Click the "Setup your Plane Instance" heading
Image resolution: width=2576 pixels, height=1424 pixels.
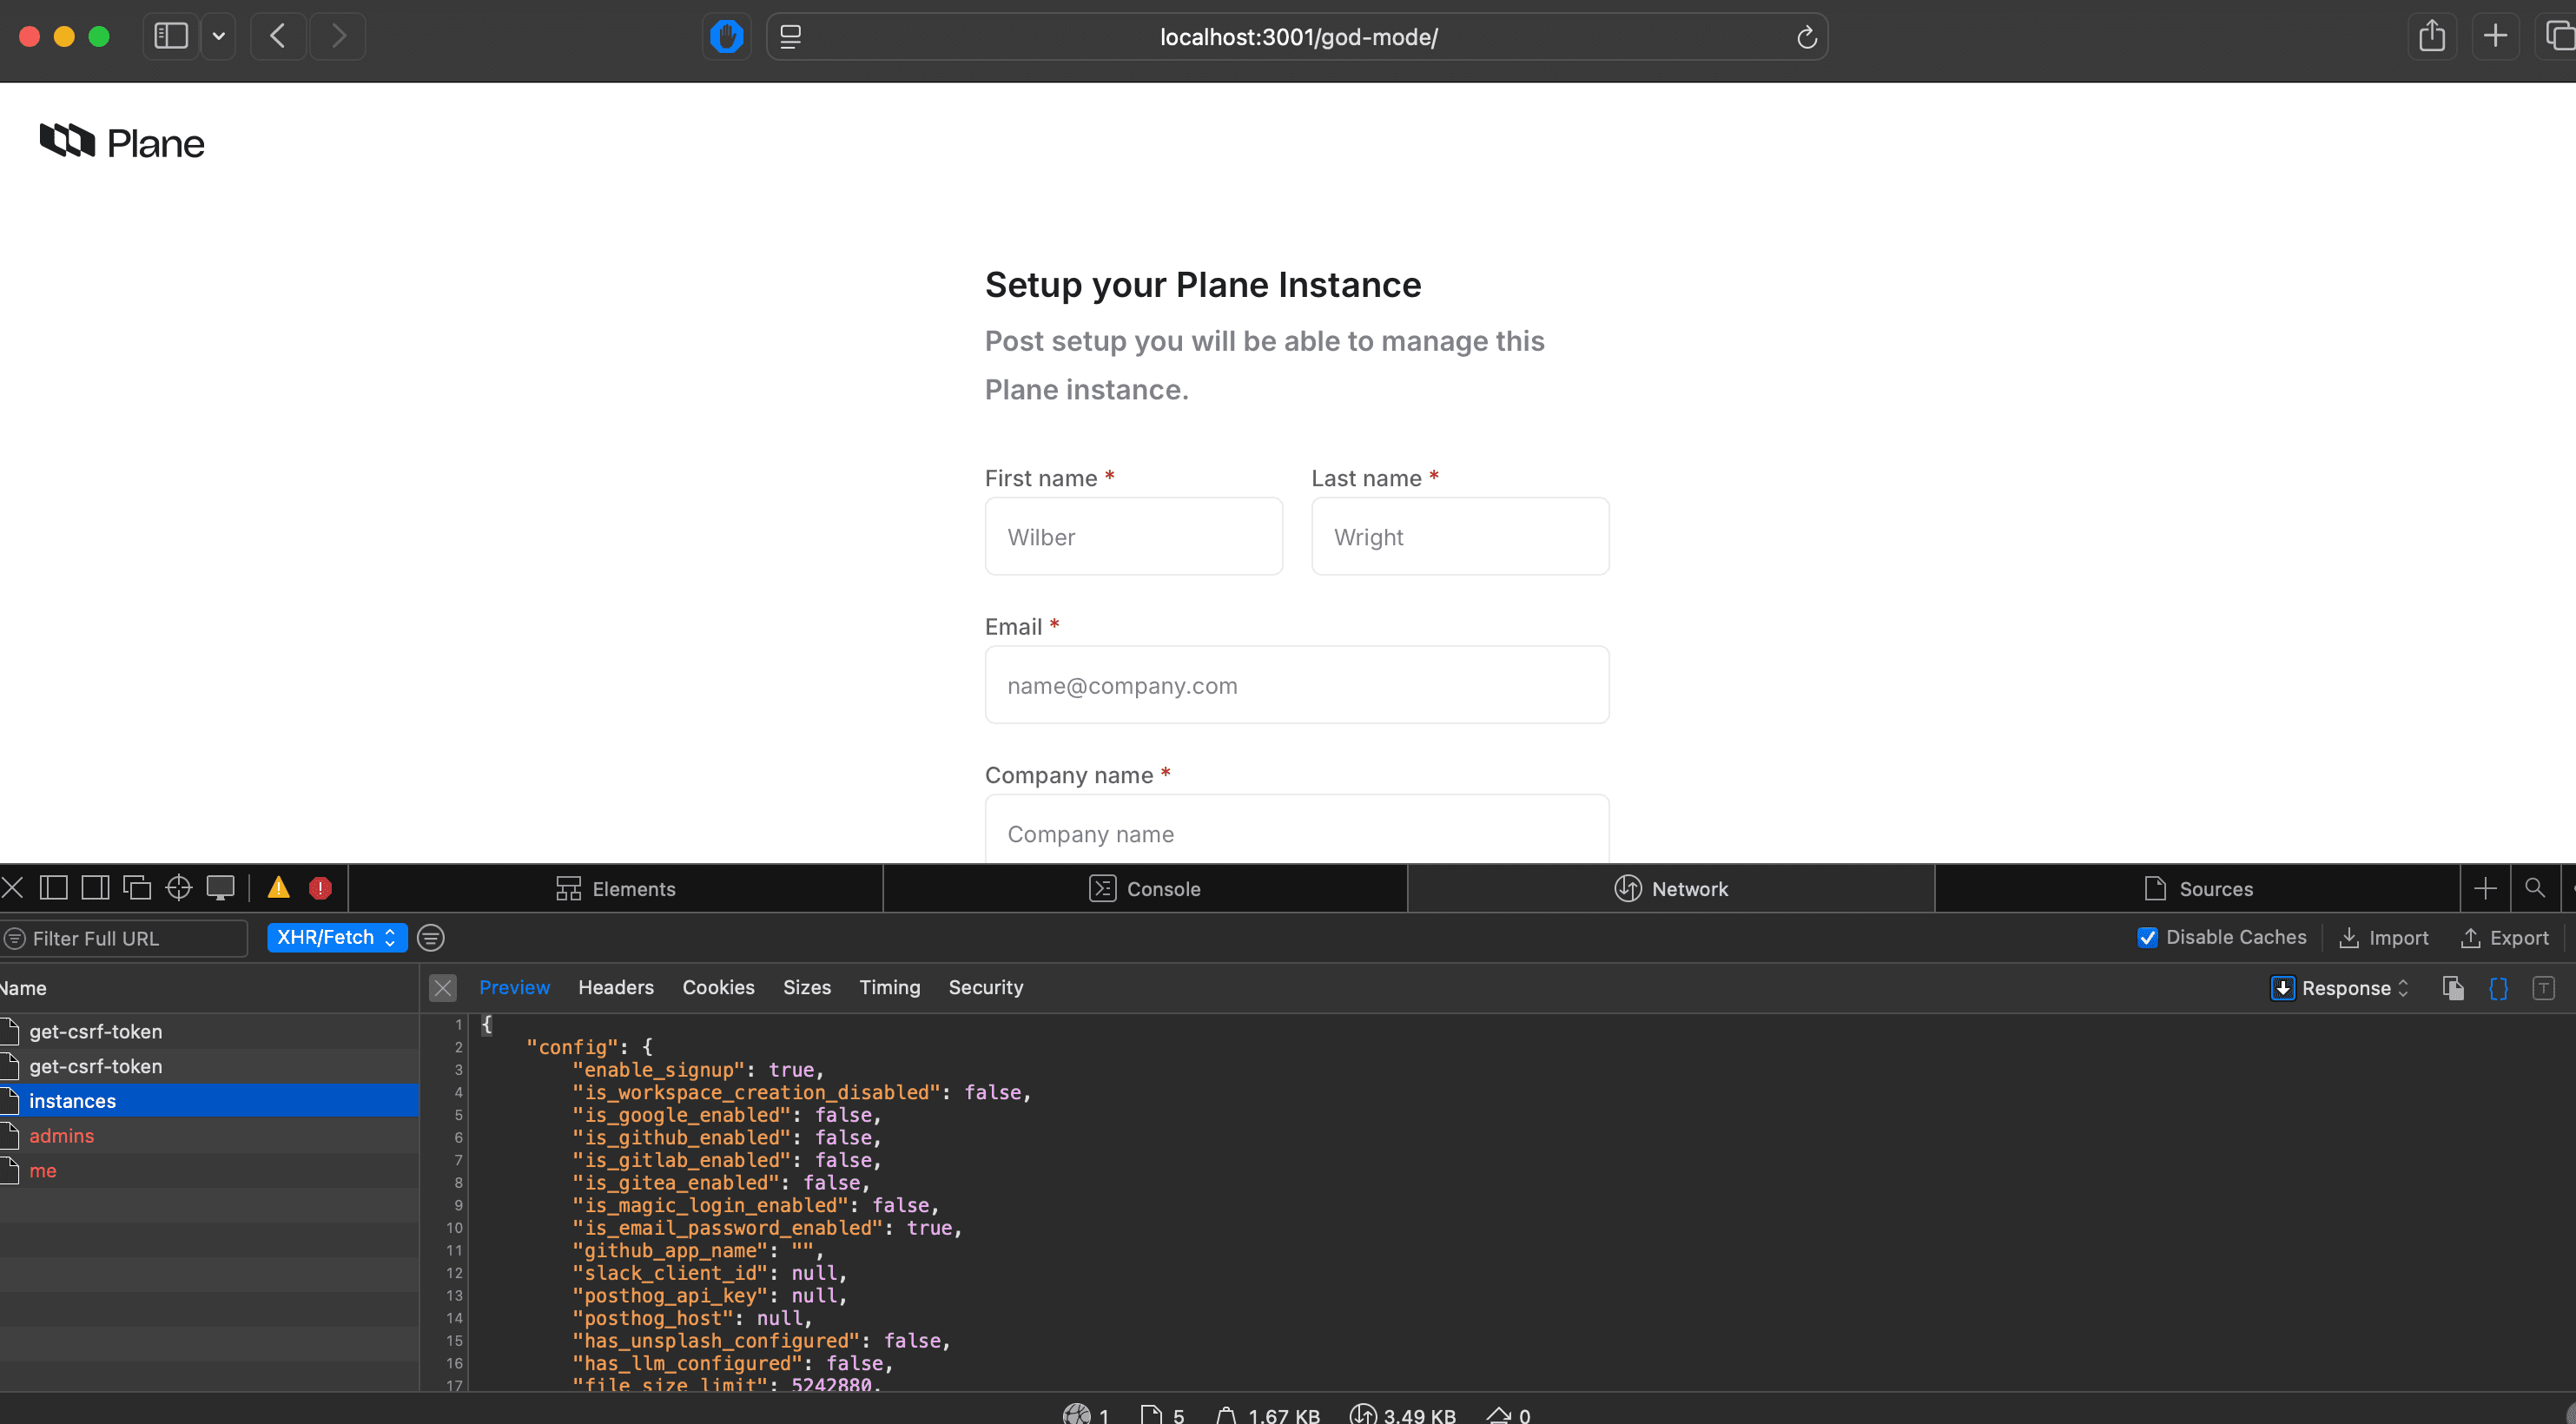1203,285
